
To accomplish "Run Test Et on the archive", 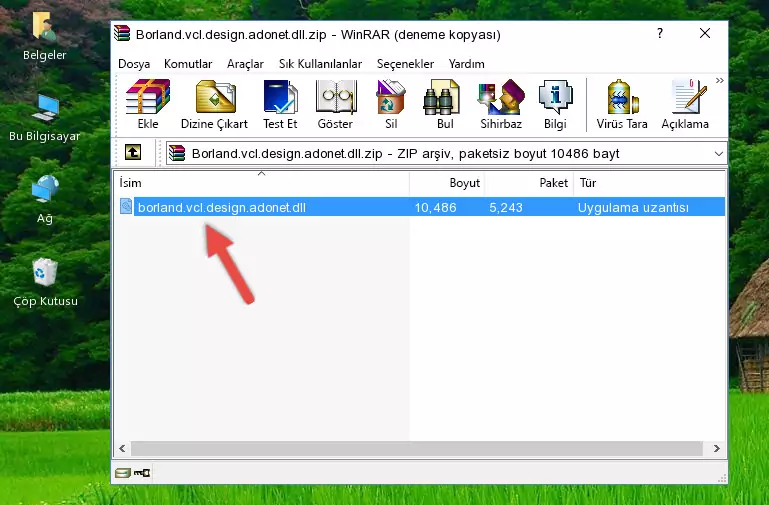I will [x=280, y=104].
